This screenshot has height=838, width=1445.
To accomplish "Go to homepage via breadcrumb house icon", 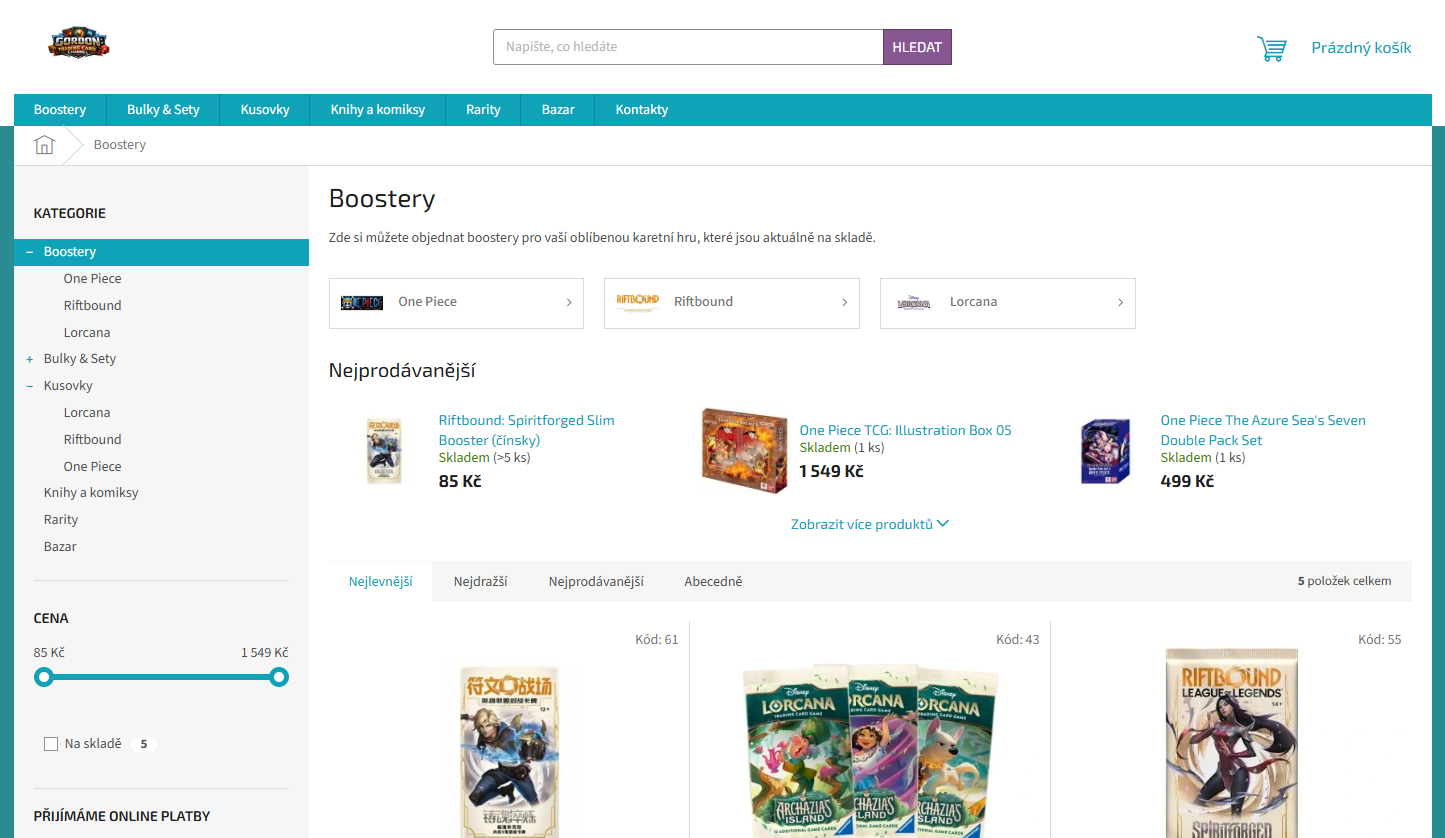I will [x=44, y=145].
